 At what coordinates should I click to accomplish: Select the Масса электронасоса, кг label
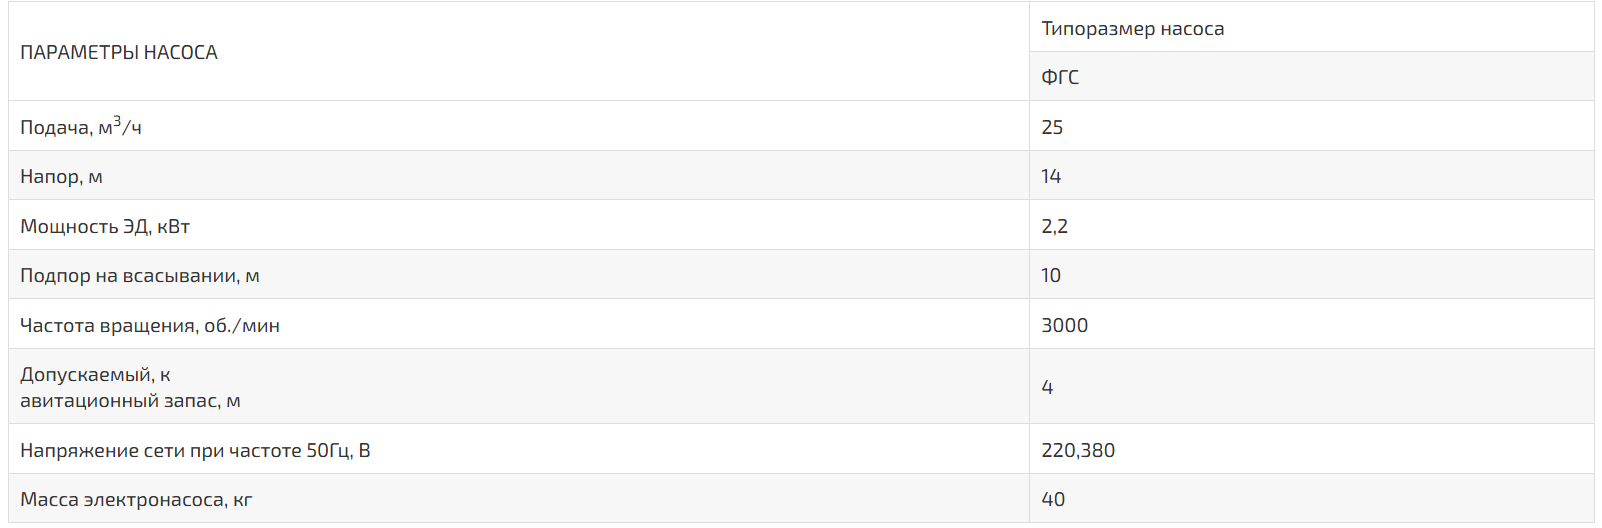(136, 499)
